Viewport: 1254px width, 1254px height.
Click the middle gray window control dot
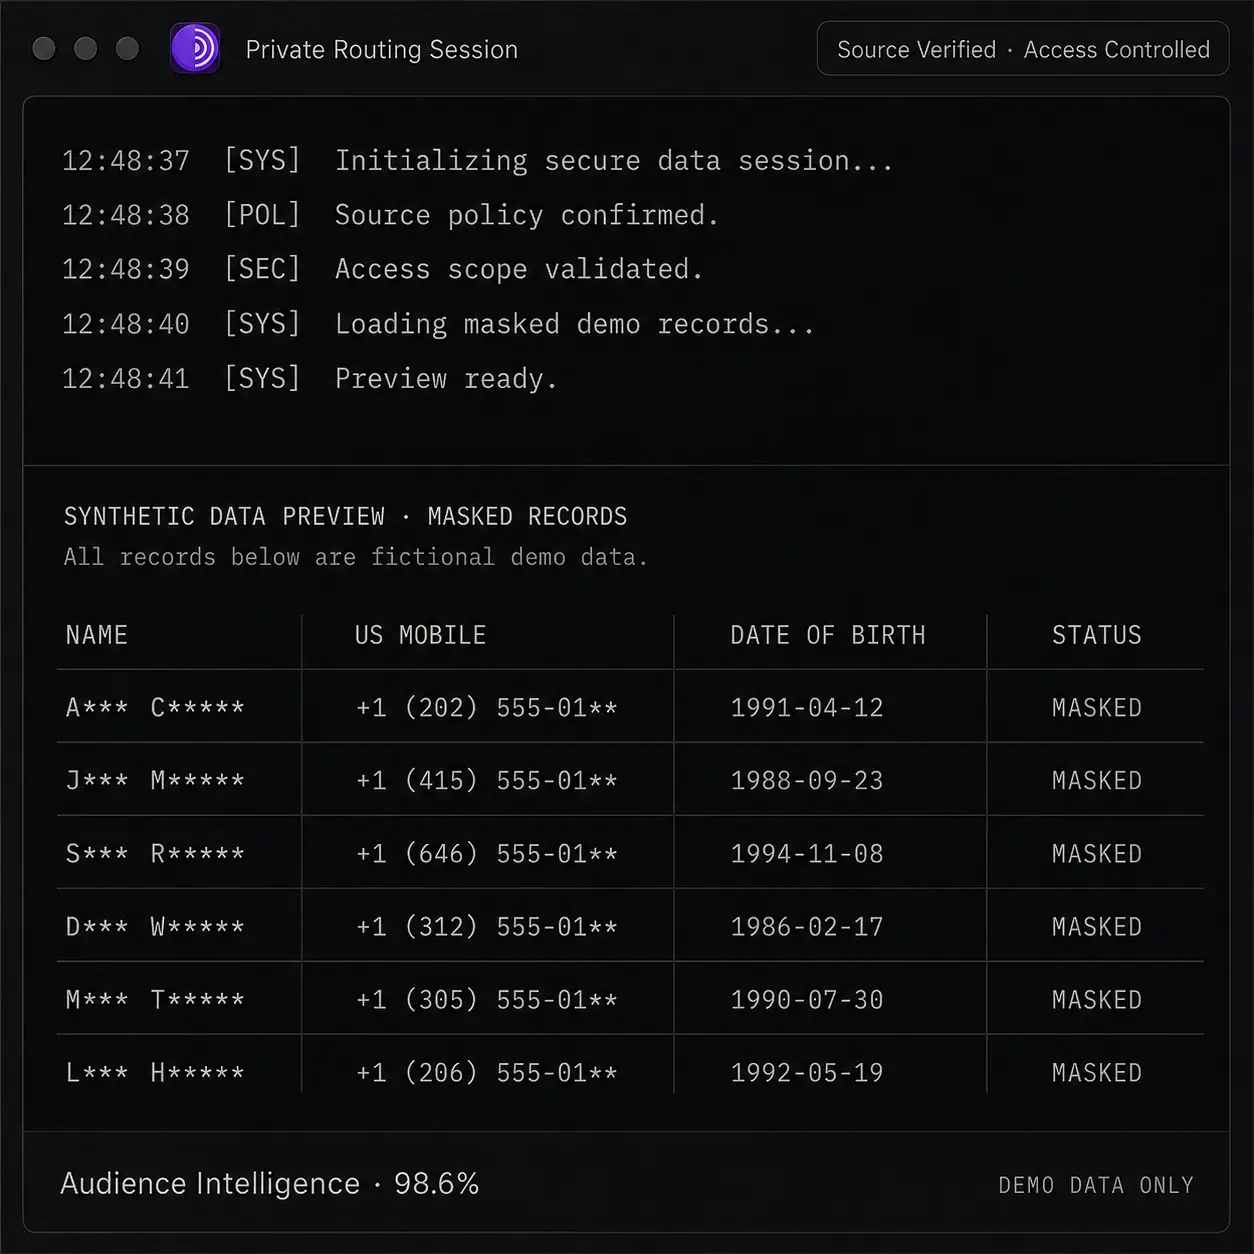[86, 48]
